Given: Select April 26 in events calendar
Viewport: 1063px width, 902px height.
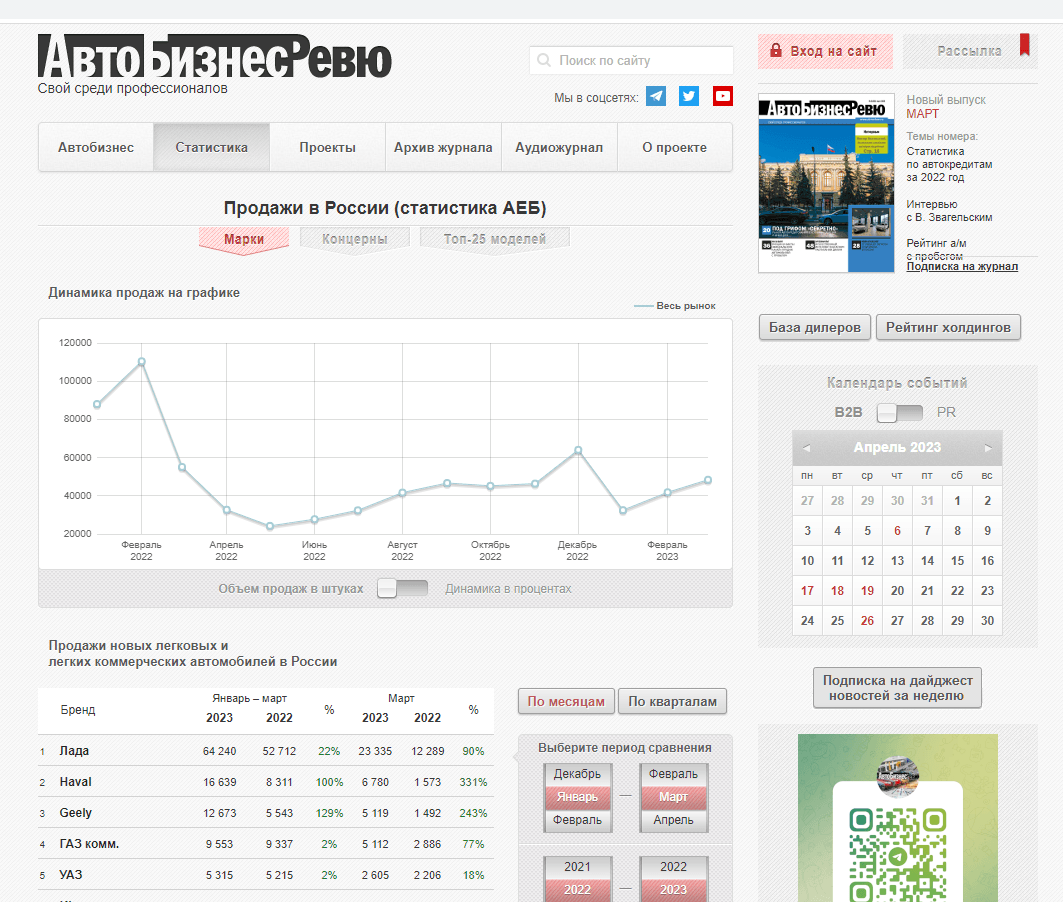Looking at the screenshot, I should point(868,621).
